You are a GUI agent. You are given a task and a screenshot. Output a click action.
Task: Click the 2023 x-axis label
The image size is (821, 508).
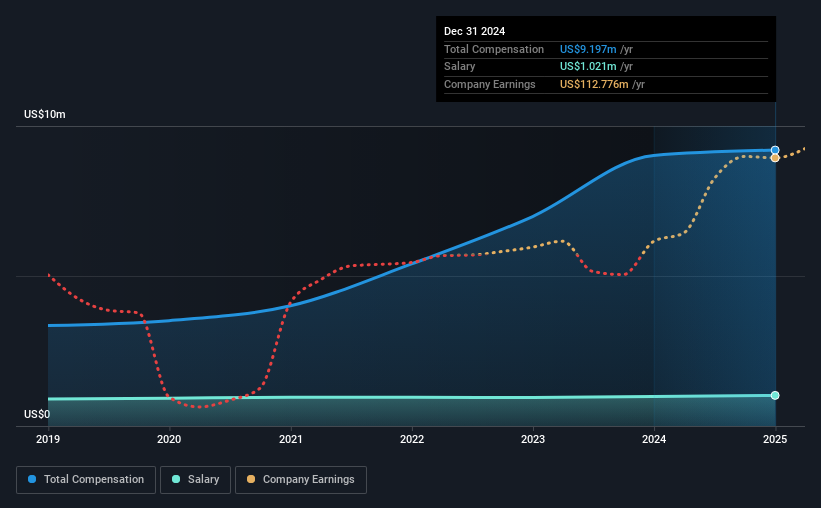click(533, 439)
